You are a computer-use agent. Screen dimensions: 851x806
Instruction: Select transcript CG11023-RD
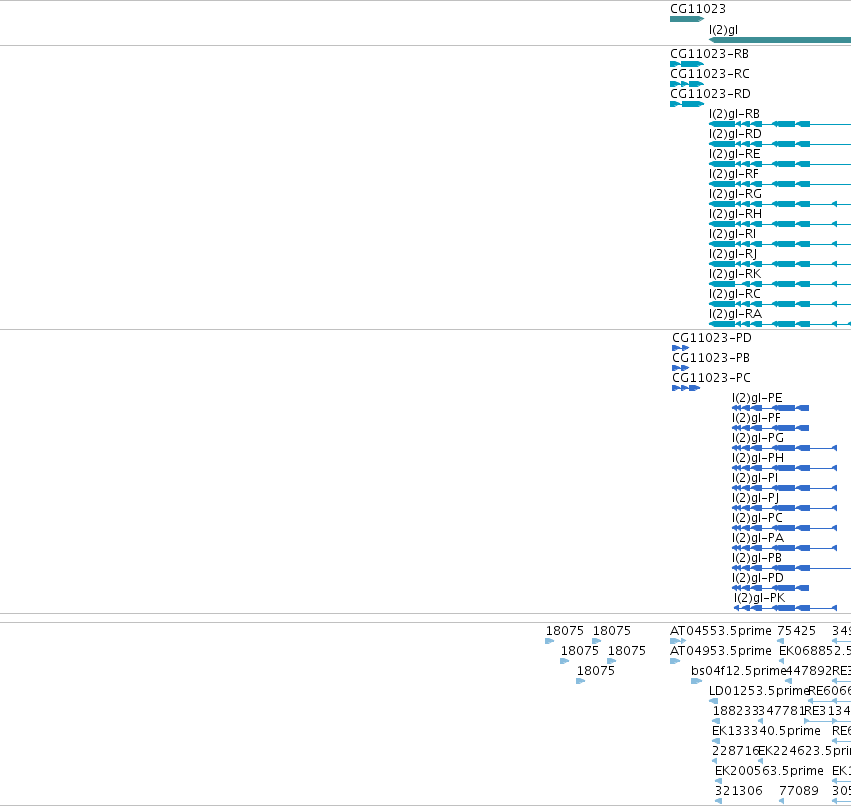pyautogui.click(x=687, y=104)
